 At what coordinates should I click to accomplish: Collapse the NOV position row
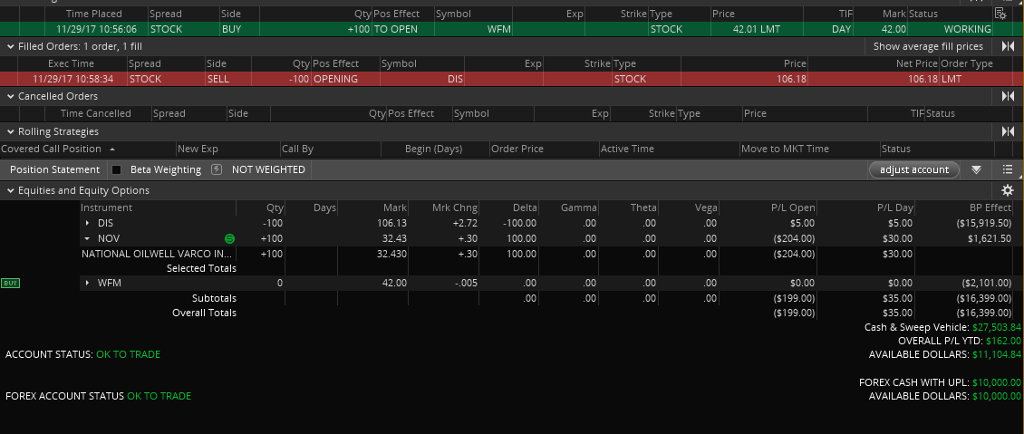click(x=87, y=239)
